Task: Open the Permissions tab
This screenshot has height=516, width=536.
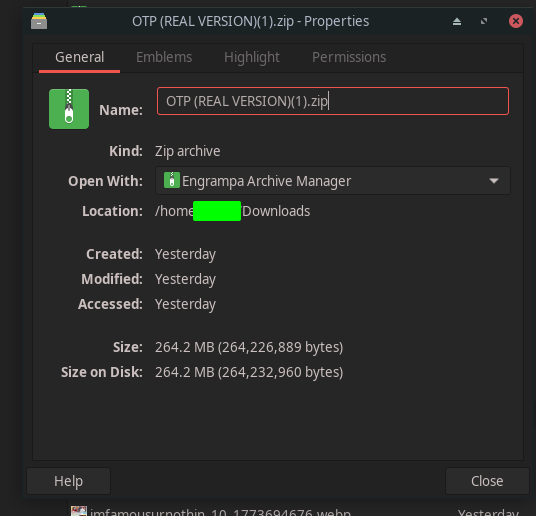Action: coord(349,57)
